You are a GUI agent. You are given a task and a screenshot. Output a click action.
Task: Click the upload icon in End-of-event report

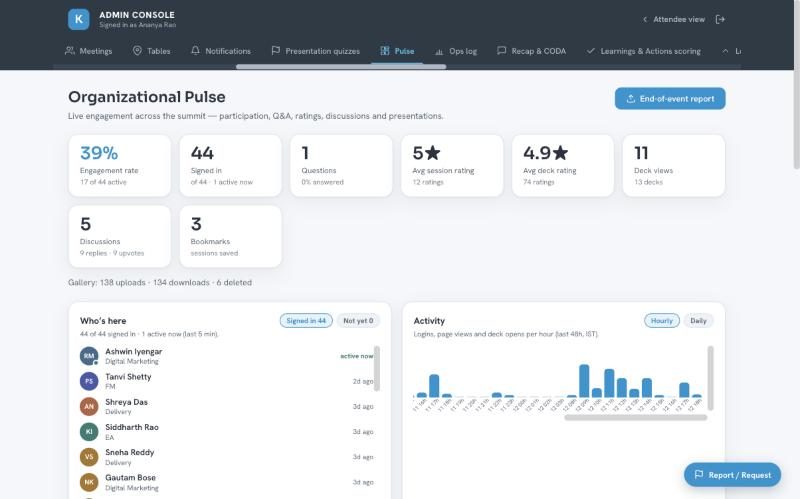pyautogui.click(x=631, y=98)
